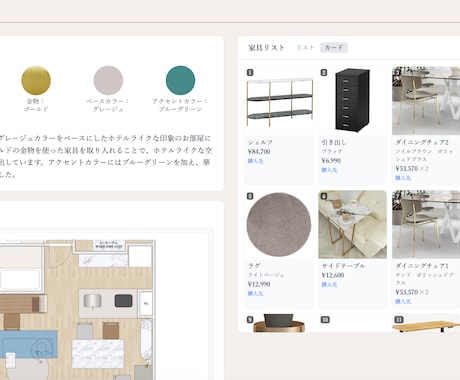The height and width of the screenshot is (380, 460).
Task: Click the ブラック color label on 引き出し
Action: (332, 151)
